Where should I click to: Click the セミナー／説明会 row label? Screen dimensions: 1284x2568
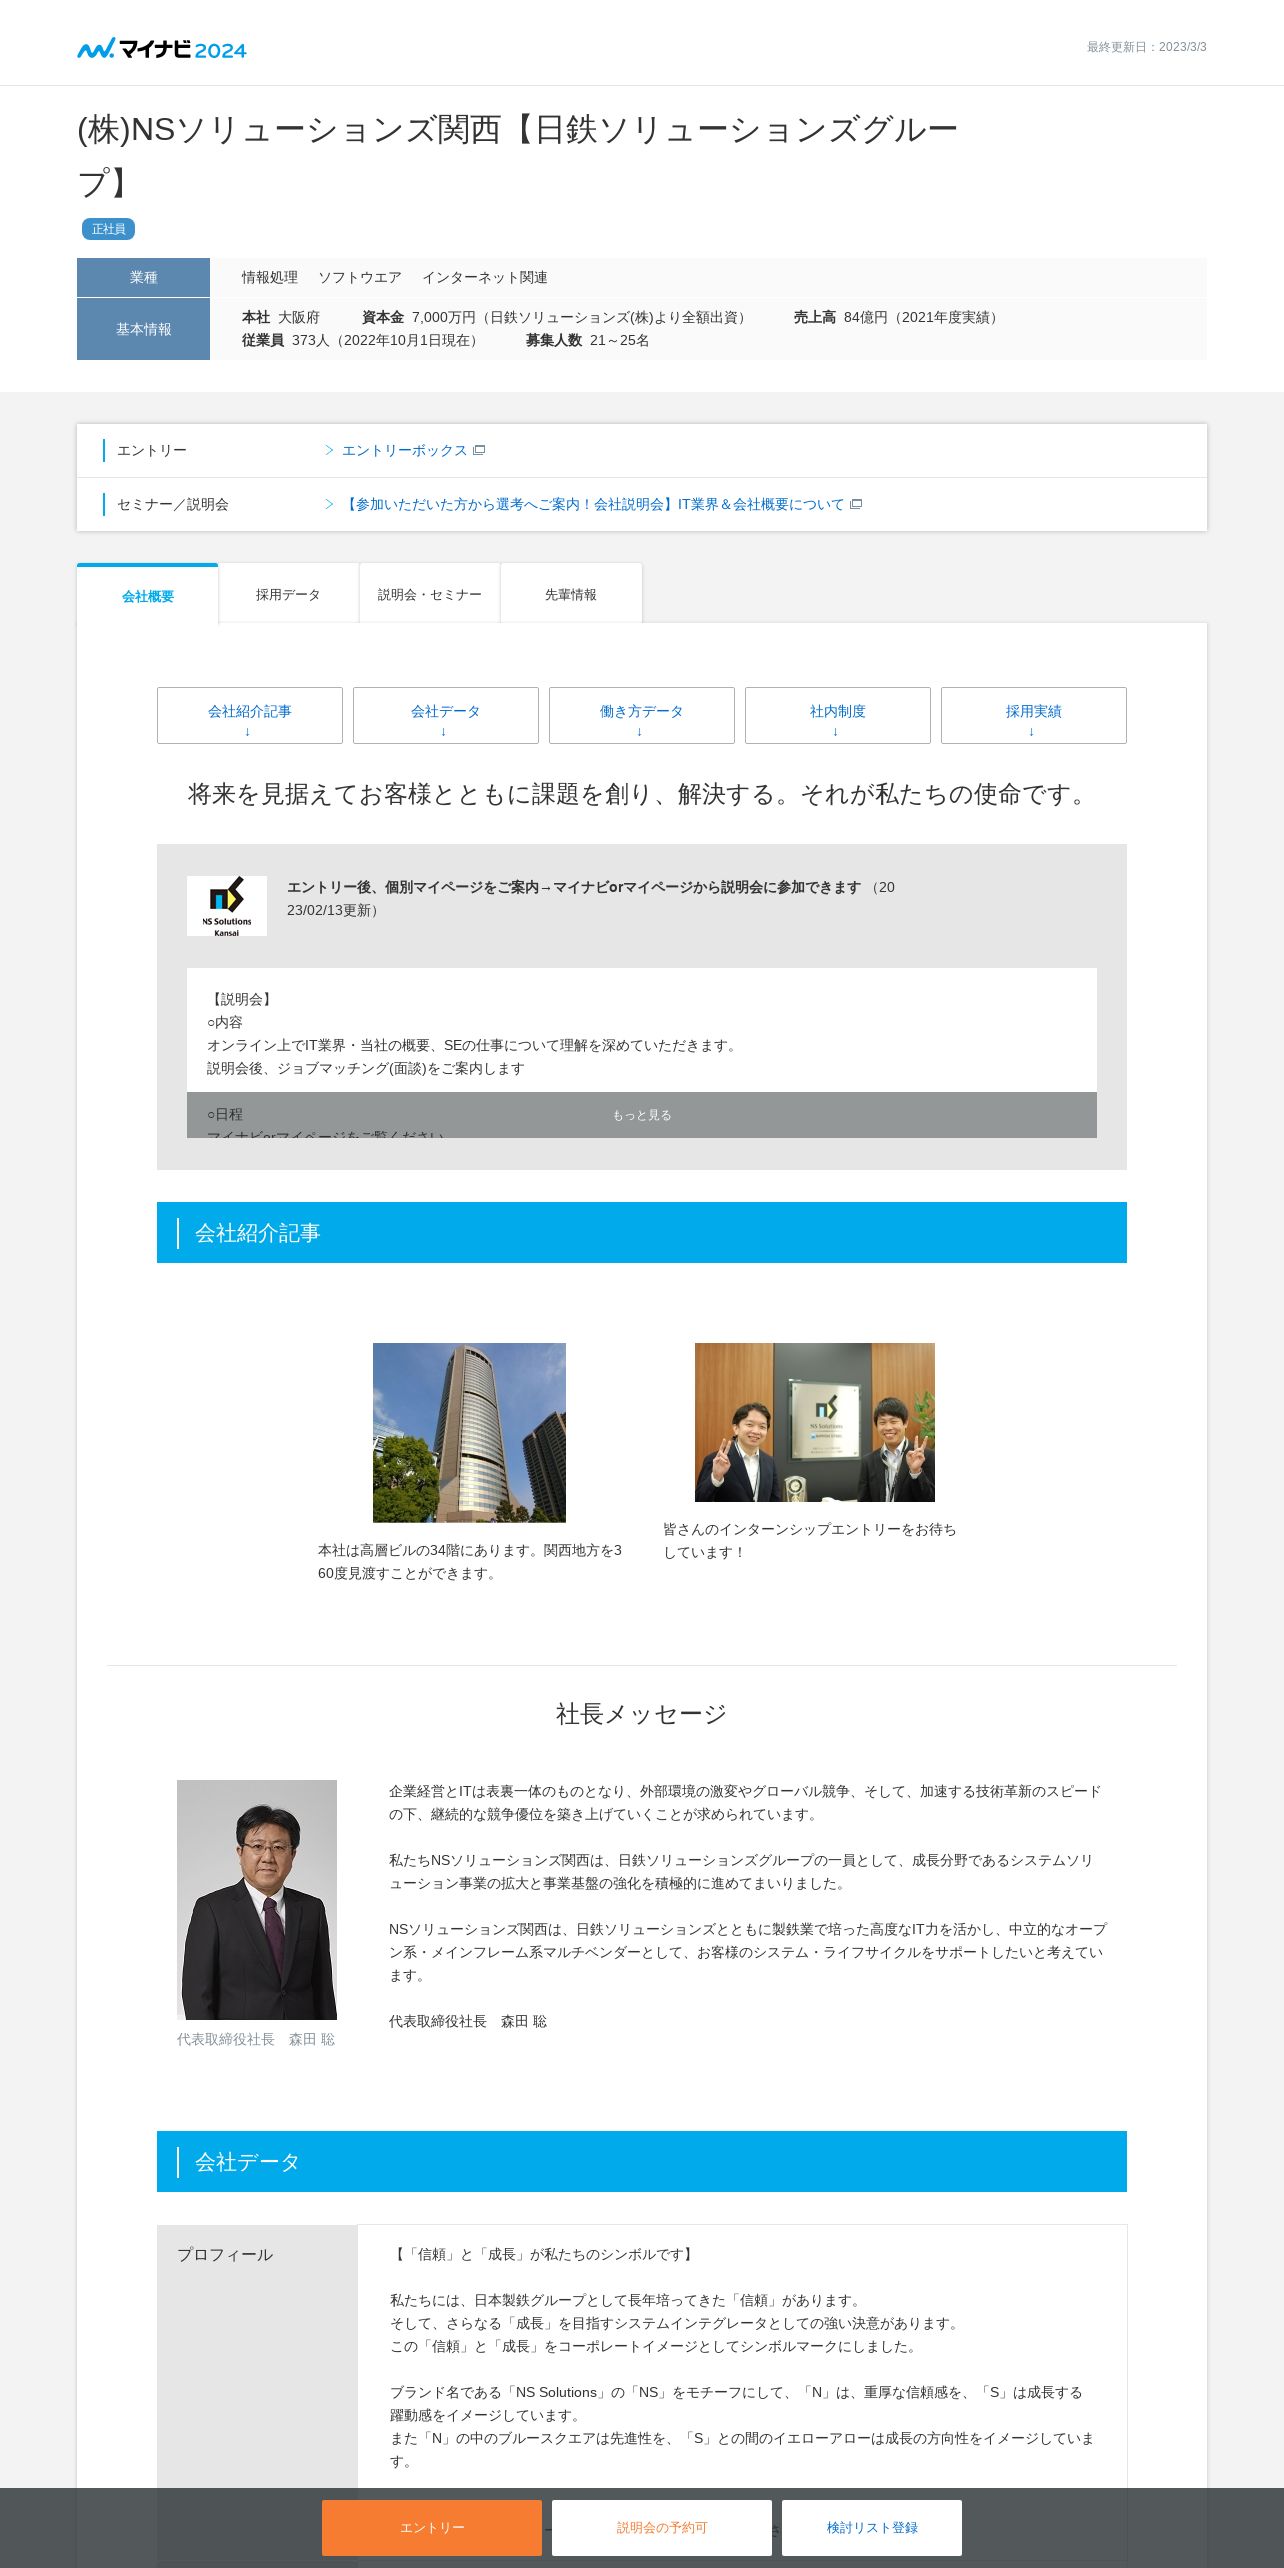tap(173, 504)
